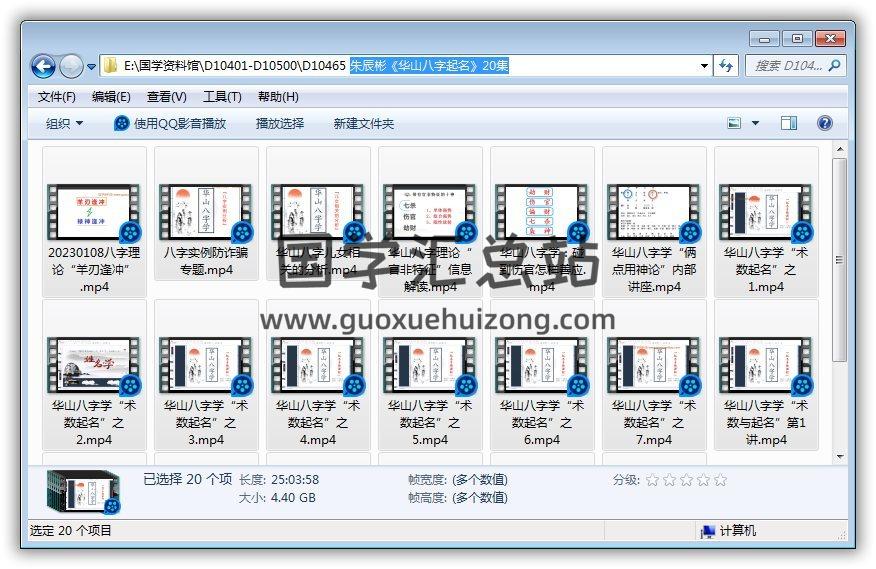Select 华山八字理论“官非特征”信息解读.mp4 icon

(430, 212)
